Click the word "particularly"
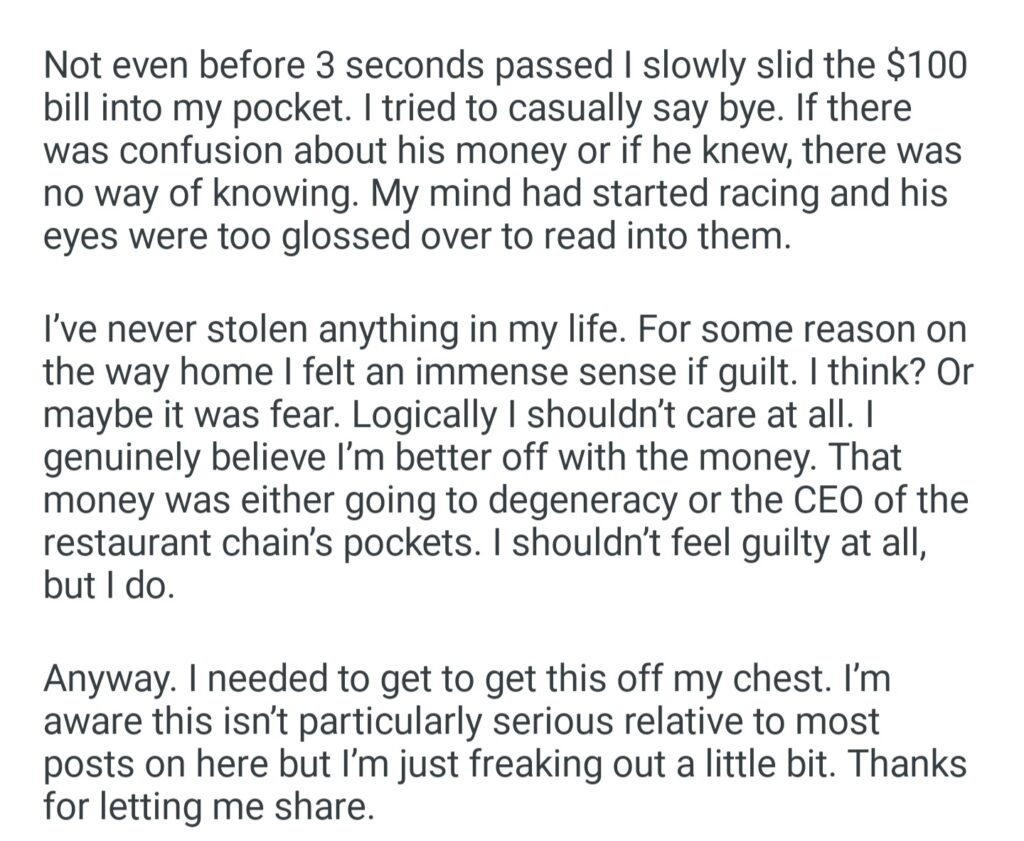Image resolution: width=1024 pixels, height=841 pixels. click(419, 722)
